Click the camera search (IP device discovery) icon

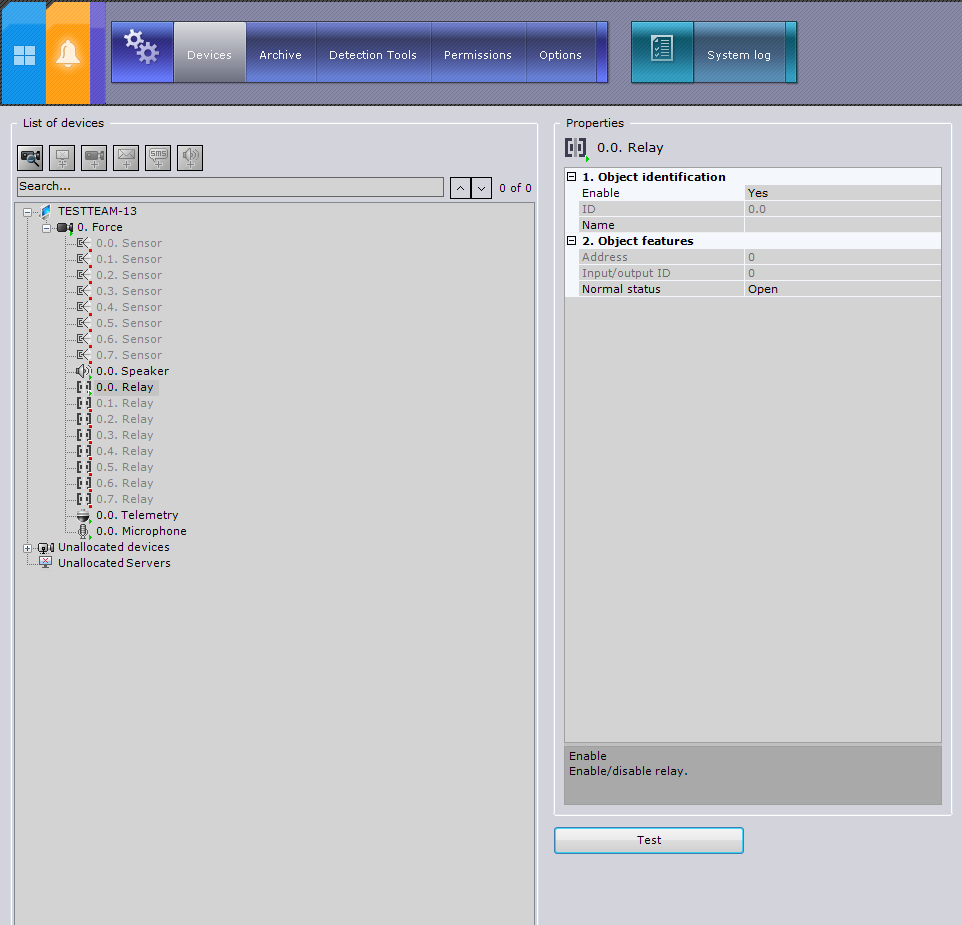(30, 157)
